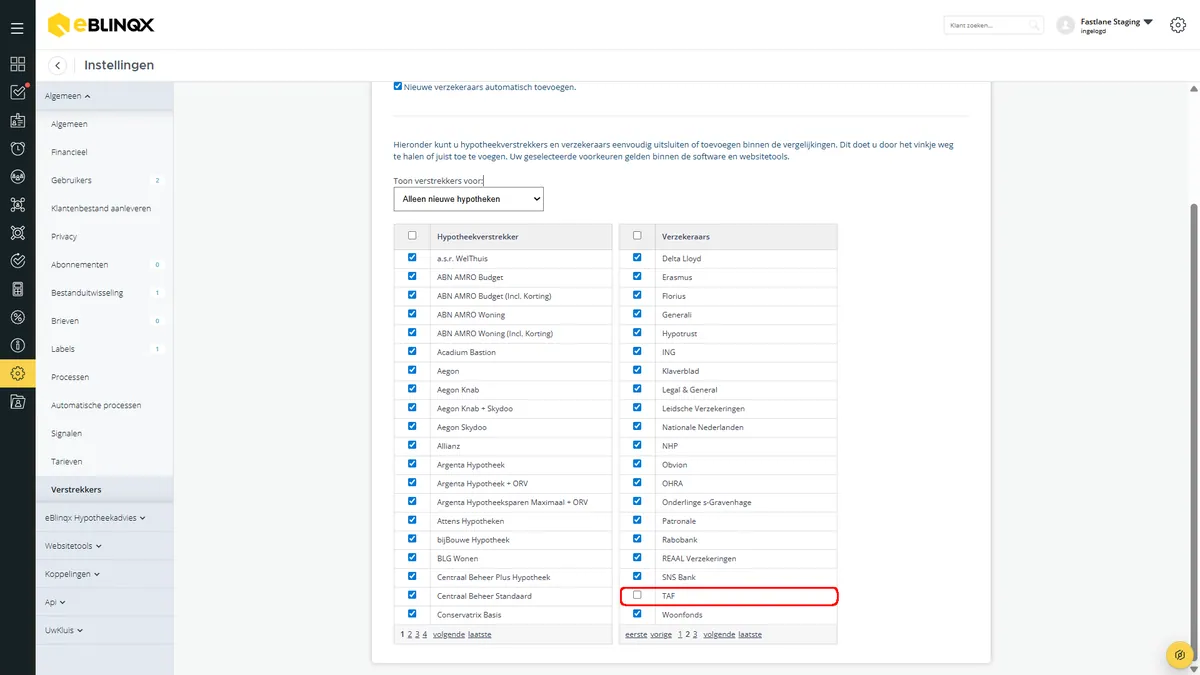Click the user avatar icon

[x=1065, y=25]
